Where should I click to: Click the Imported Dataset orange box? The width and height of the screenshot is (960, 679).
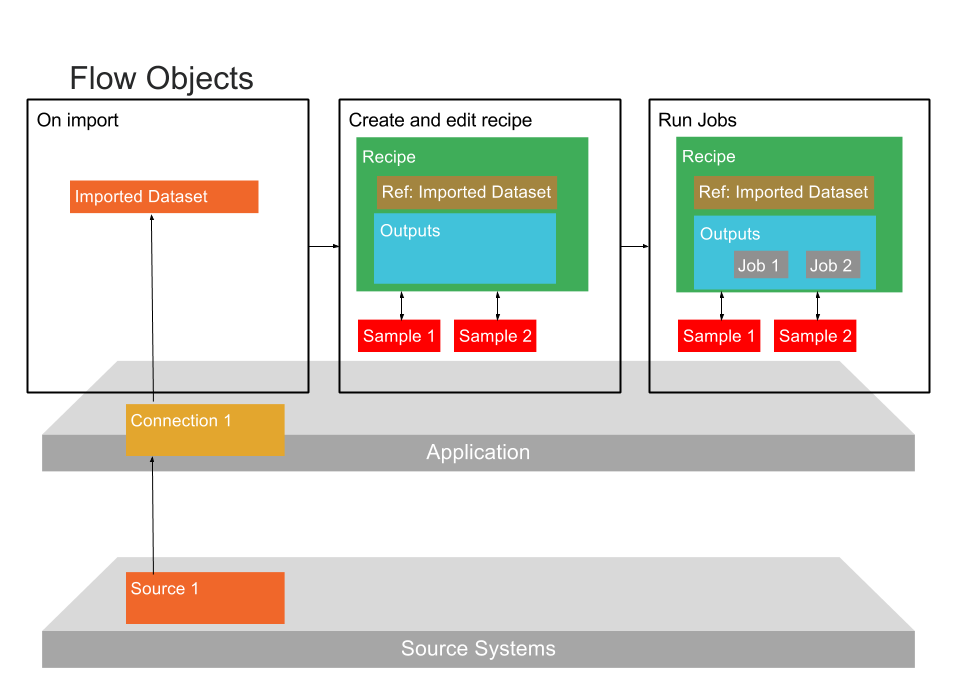[164, 197]
